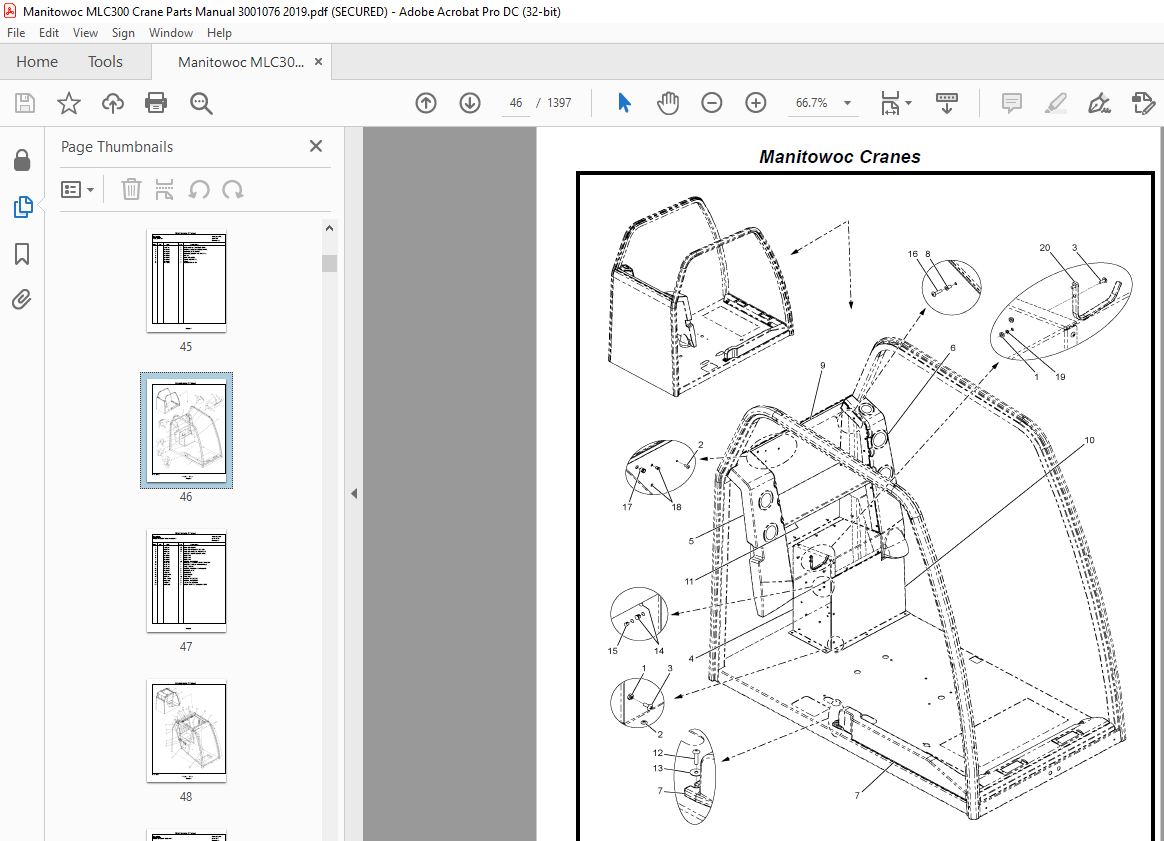Zoom in with the plus icon

point(756,102)
